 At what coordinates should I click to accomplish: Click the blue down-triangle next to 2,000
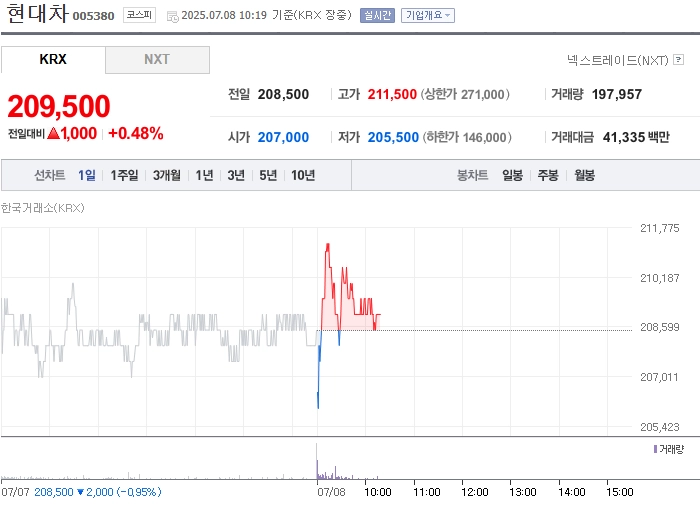click(x=80, y=492)
